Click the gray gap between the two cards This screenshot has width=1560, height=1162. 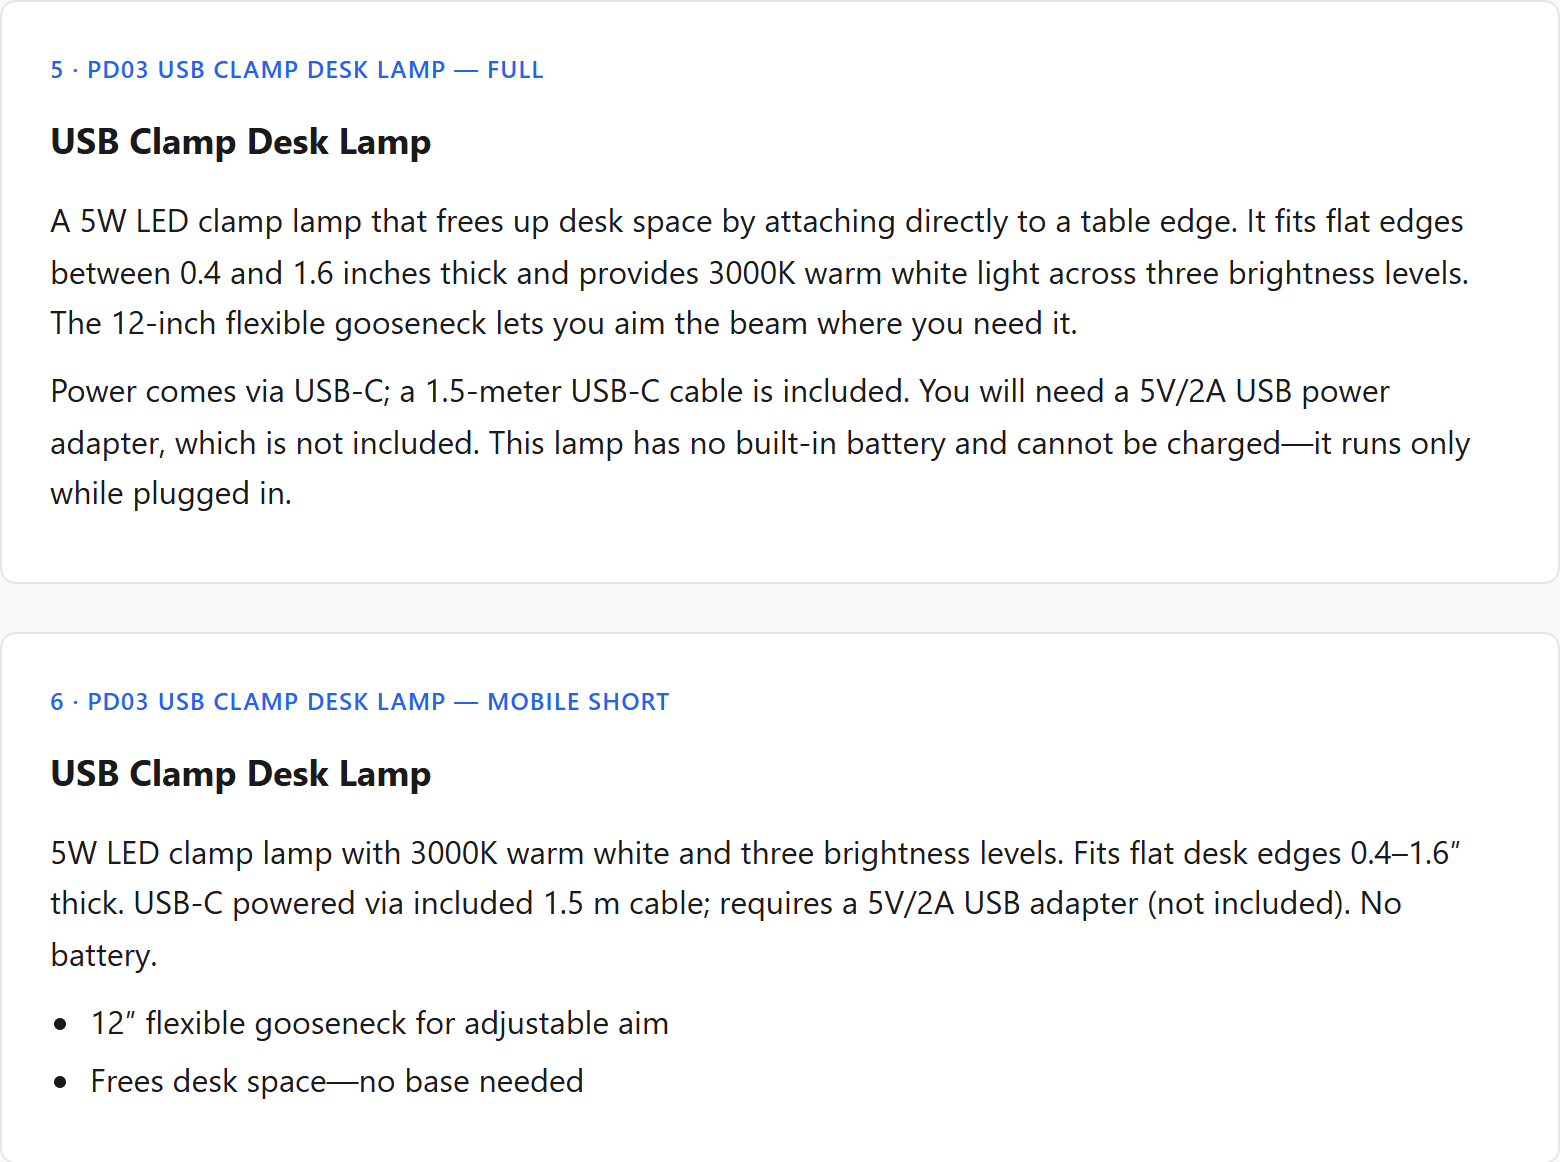coord(780,608)
